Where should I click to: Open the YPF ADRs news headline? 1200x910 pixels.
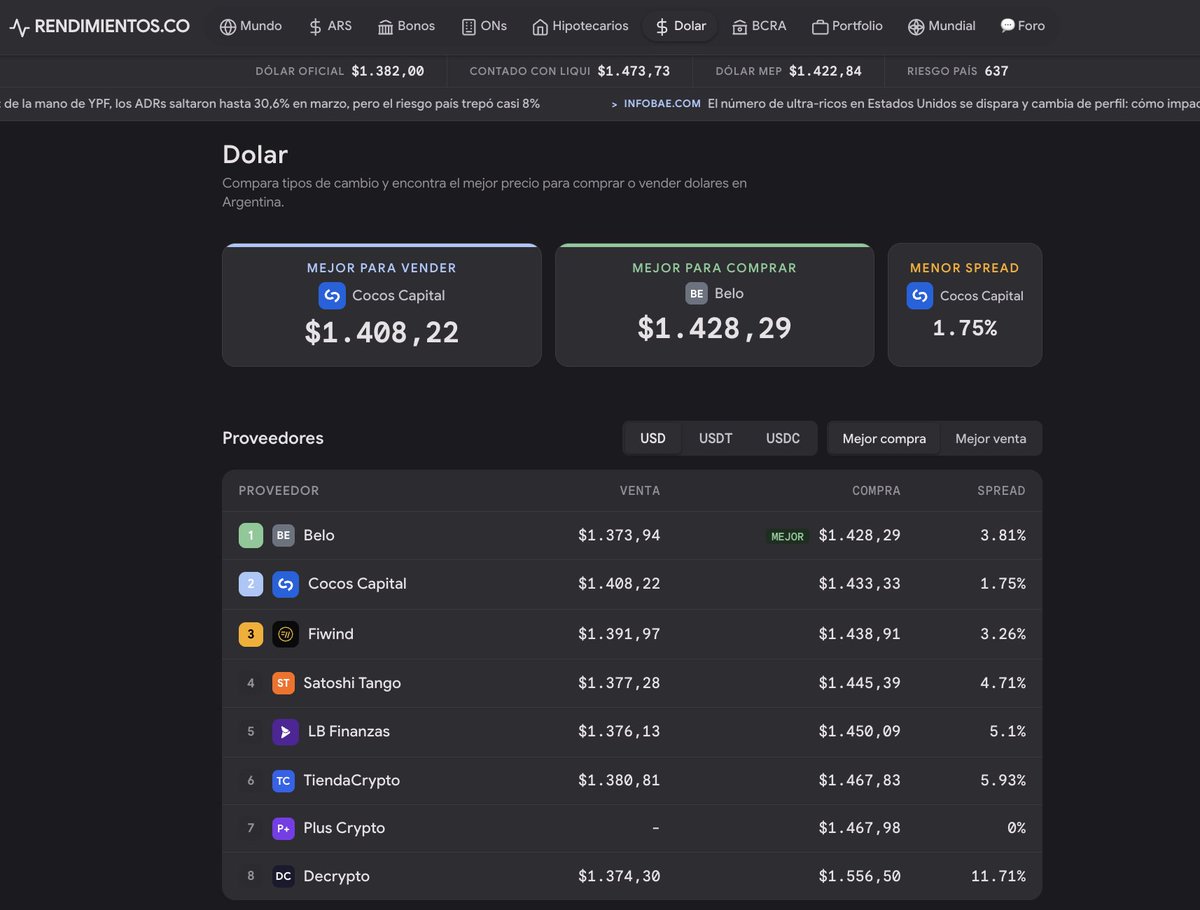(270, 104)
